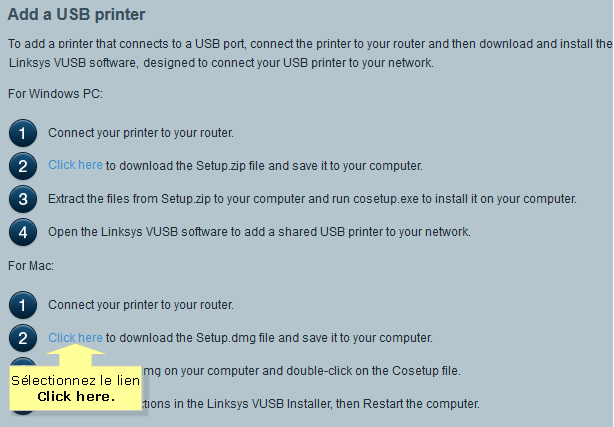This screenshot has height=427, width=614.
Task: Click the Mac step 1 number icon
Action: tap(23, 305)
